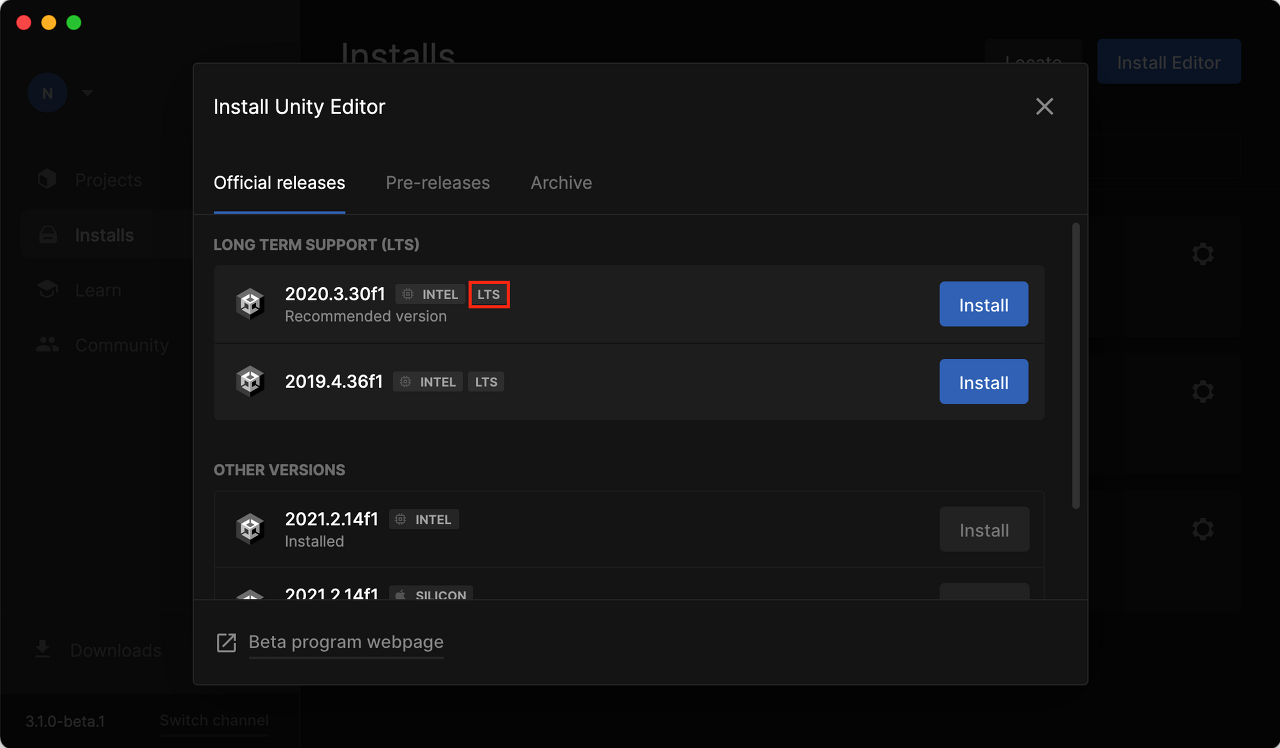Open the Pre-releases tab
This screenshot has height=748, width=1280.
tap(438, 183)
